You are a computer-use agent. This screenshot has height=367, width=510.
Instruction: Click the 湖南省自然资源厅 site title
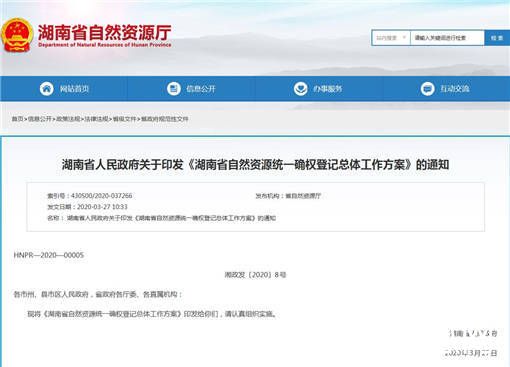105,33
